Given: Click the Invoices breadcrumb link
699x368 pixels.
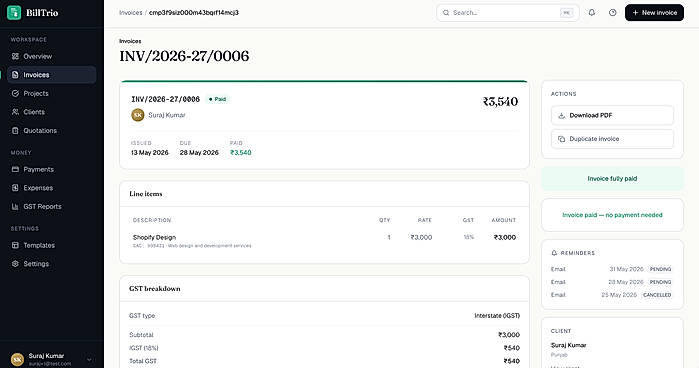Looking at the screenshot, I should coord(131,12).
